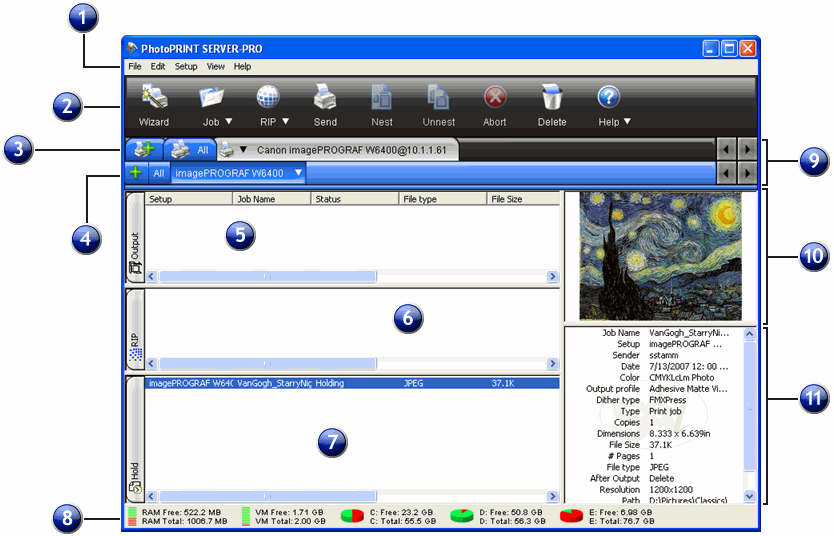This screenshot has width=834, height=536.
Task: Expand the RIP dropdown arrow
Action: pos(286,122)
